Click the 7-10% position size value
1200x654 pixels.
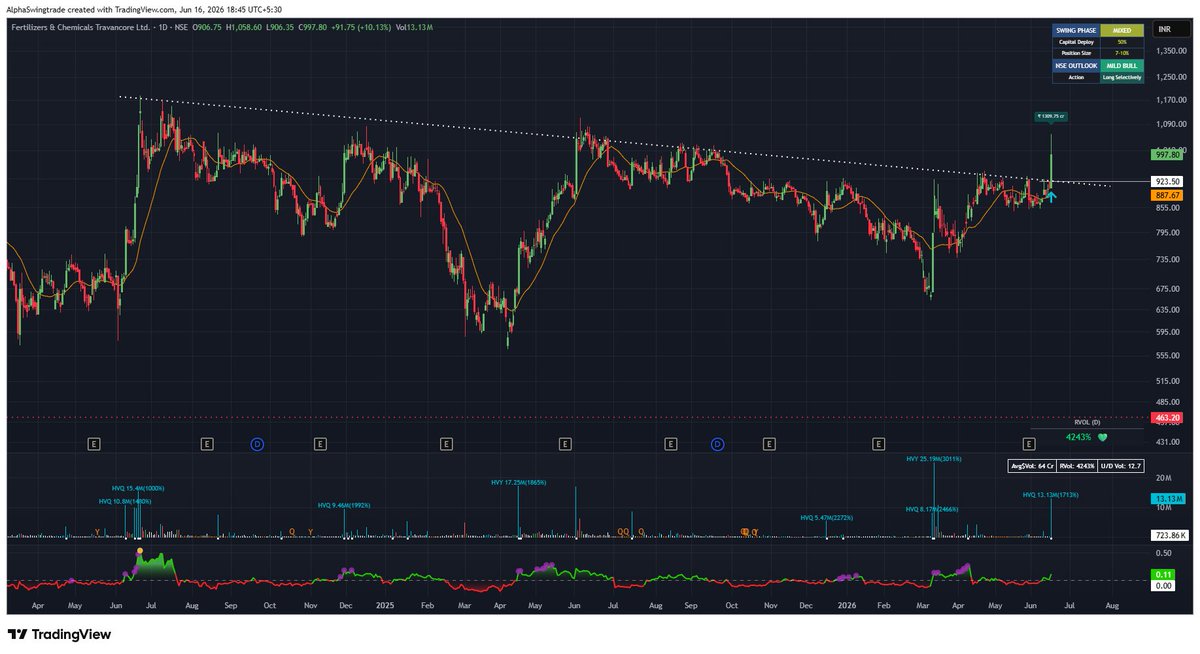pyautogui.click(x=1121, y=53)
